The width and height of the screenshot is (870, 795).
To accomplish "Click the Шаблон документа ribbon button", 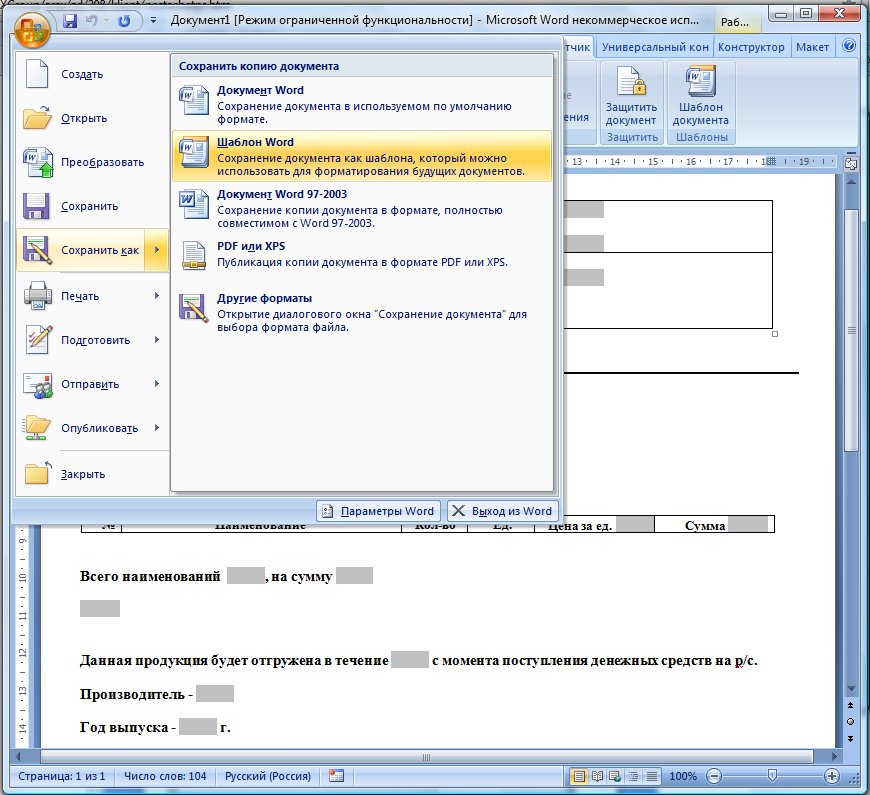I will (701, 95).
